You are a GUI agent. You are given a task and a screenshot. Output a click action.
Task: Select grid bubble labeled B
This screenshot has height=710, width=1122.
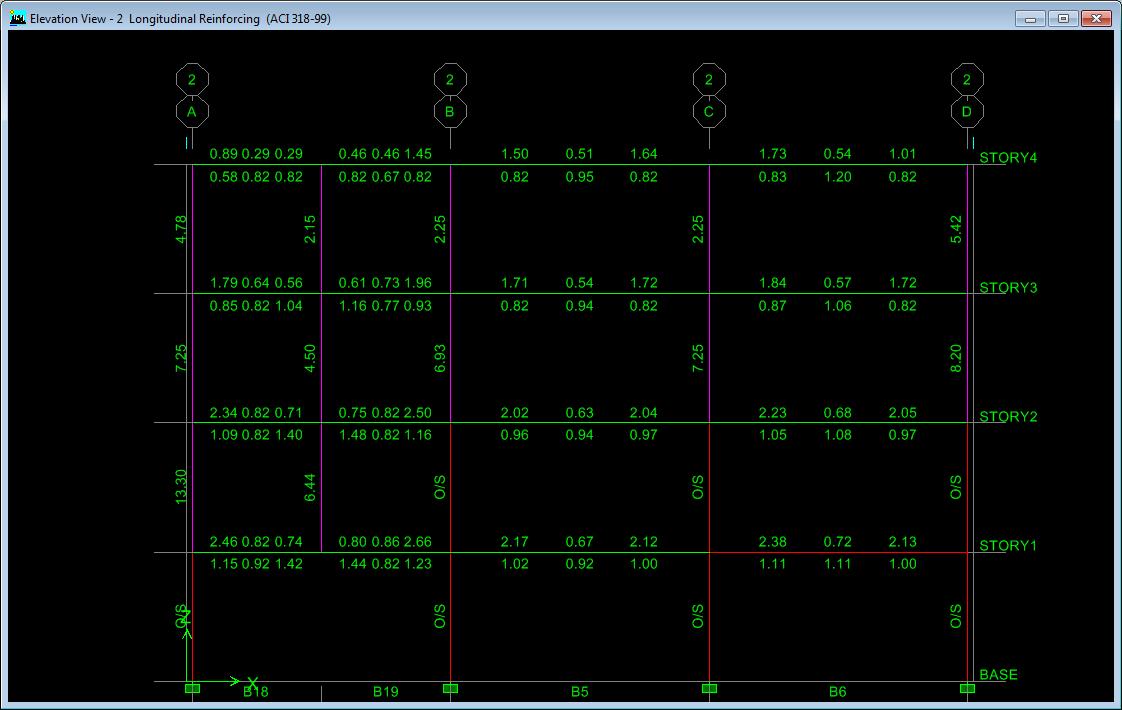coord(450,112)
